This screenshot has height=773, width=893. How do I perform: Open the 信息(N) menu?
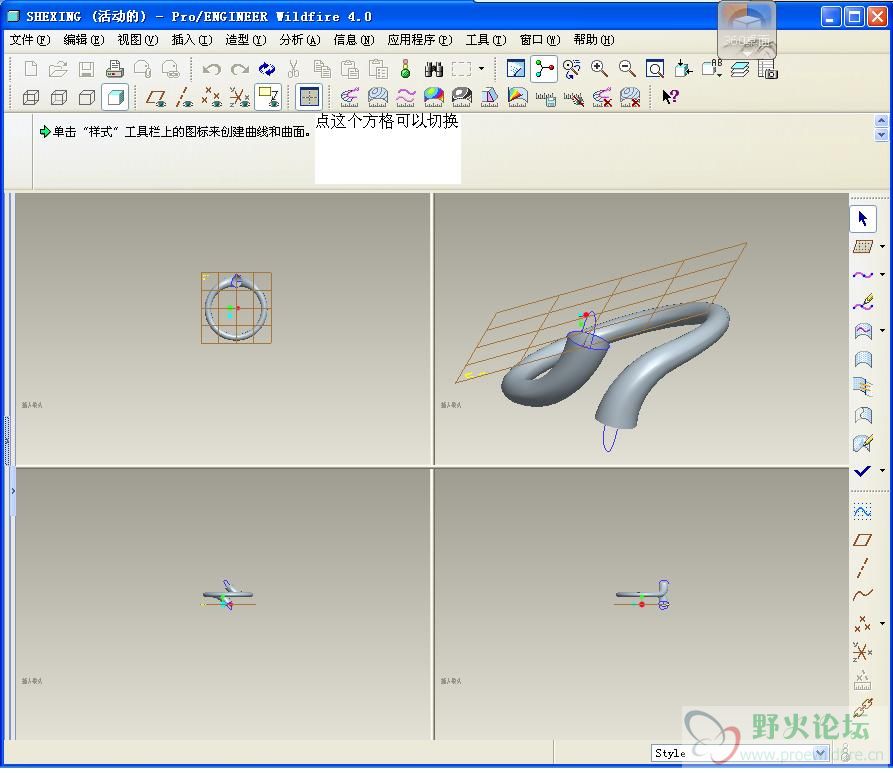pos(354,40)
